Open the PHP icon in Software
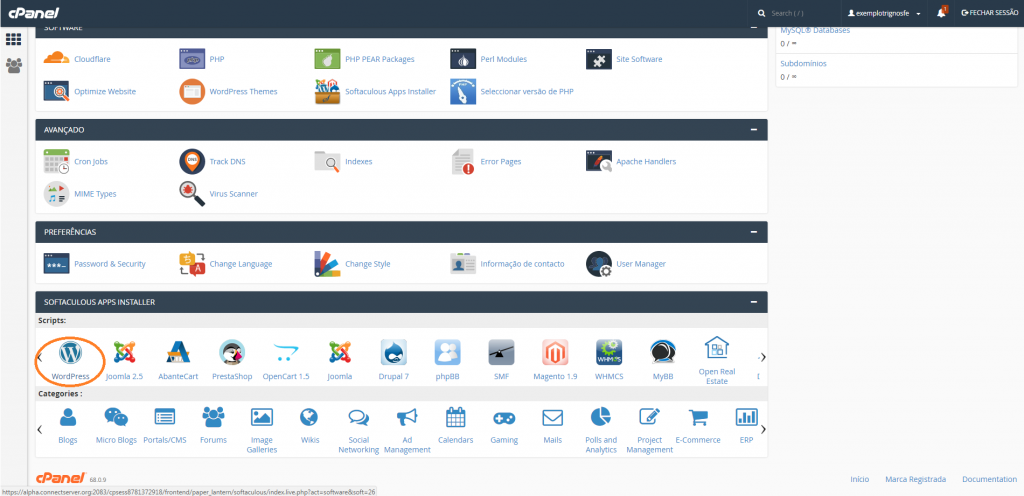The height and width of the screenshot is (496, 1024). coord(192,59)
